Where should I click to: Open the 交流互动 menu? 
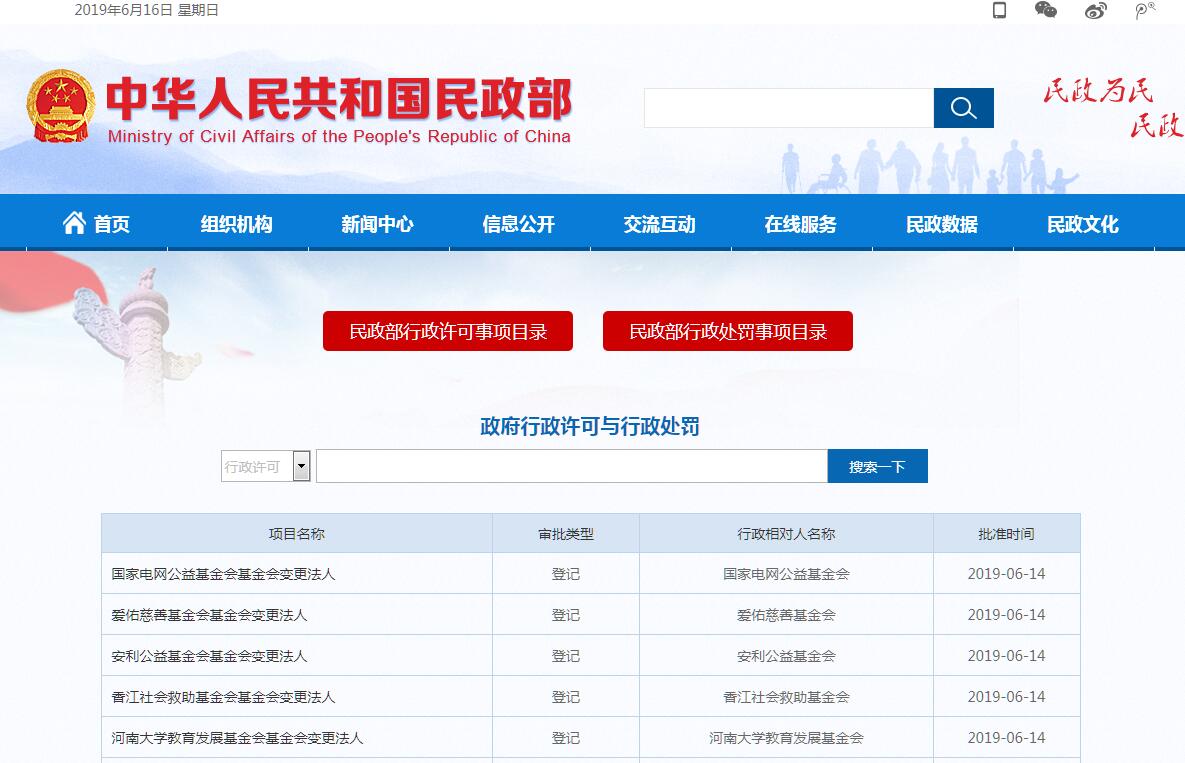659,224
